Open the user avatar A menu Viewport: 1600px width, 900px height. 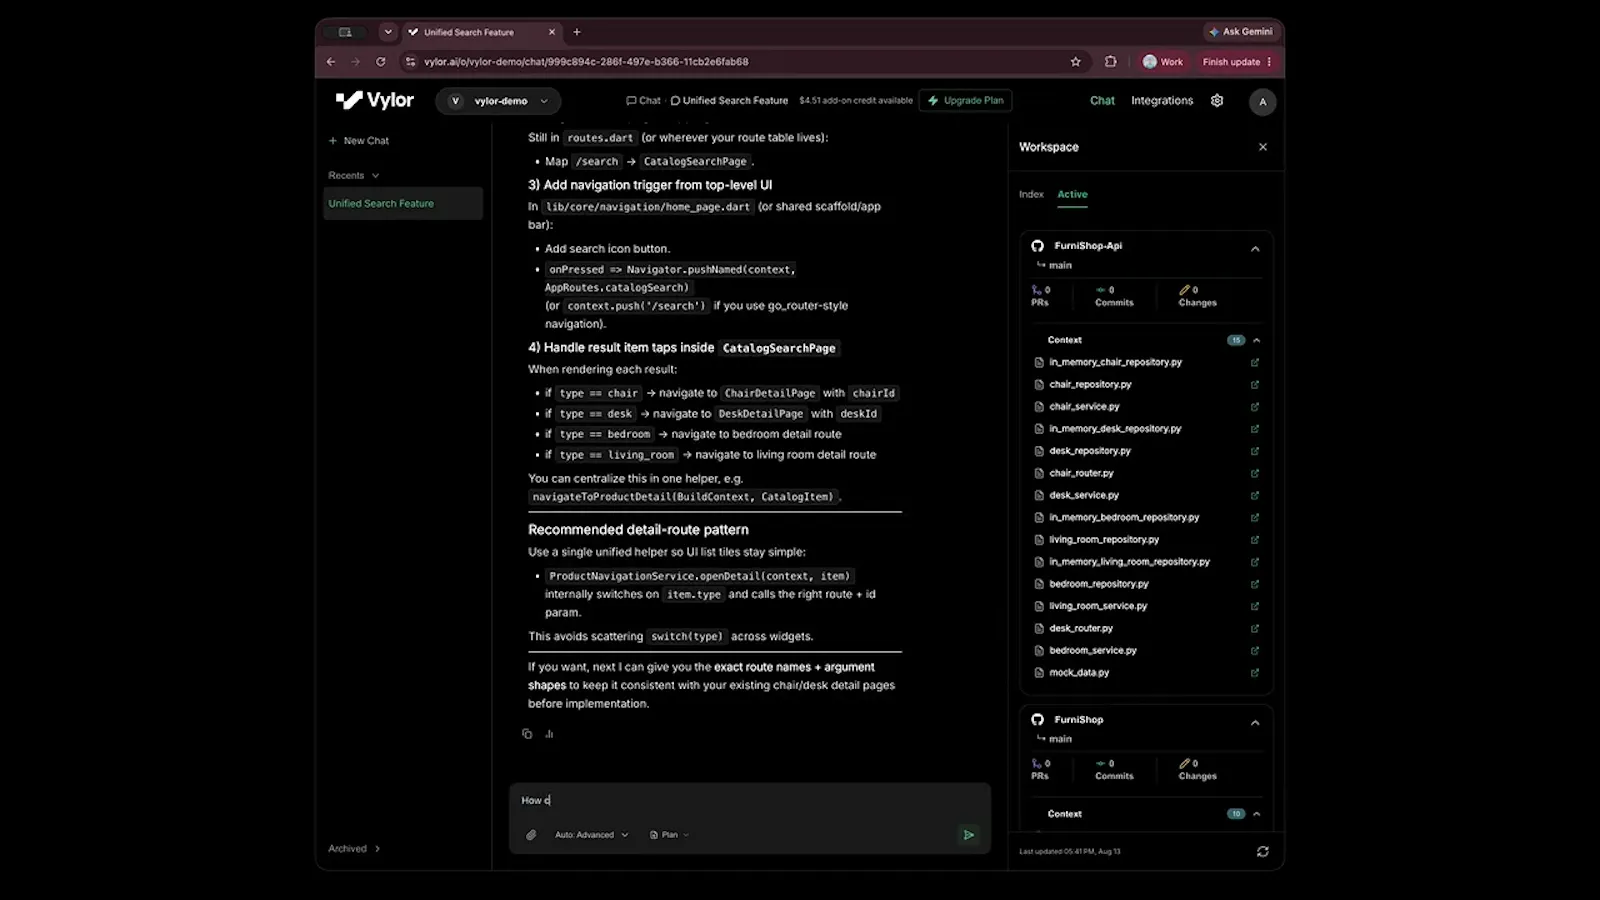pos(1262,102)
